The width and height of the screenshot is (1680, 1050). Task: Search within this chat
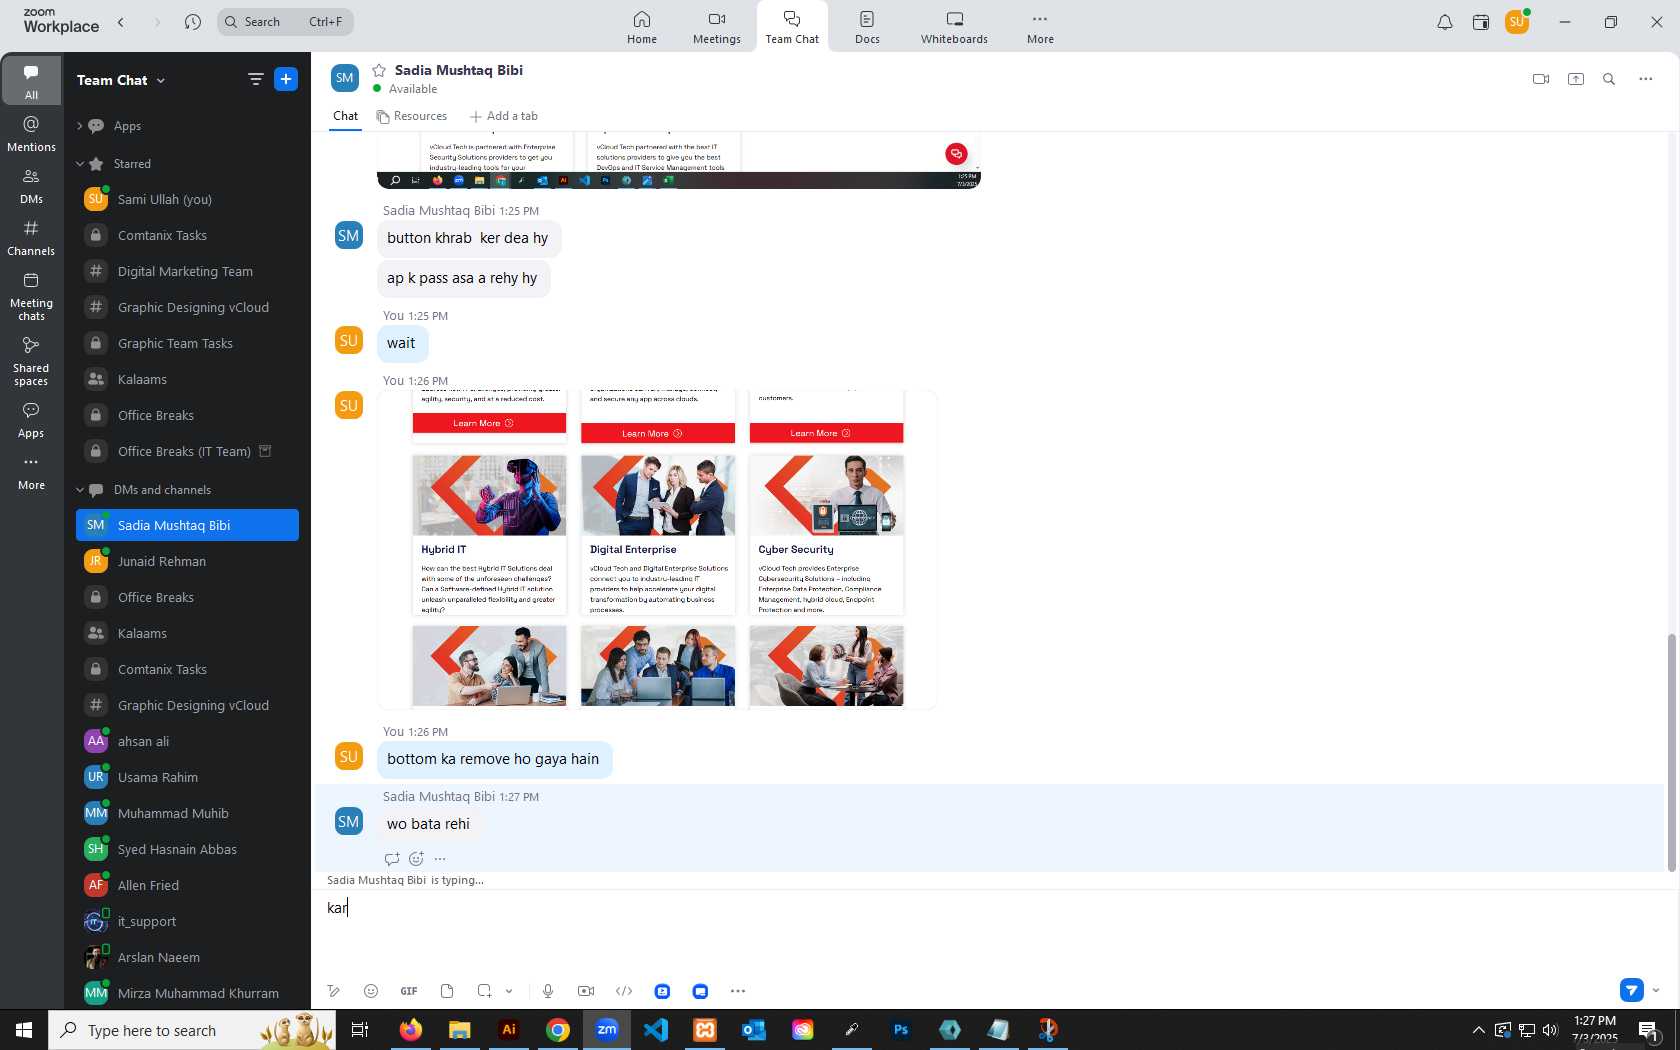tap(1609, 79)
